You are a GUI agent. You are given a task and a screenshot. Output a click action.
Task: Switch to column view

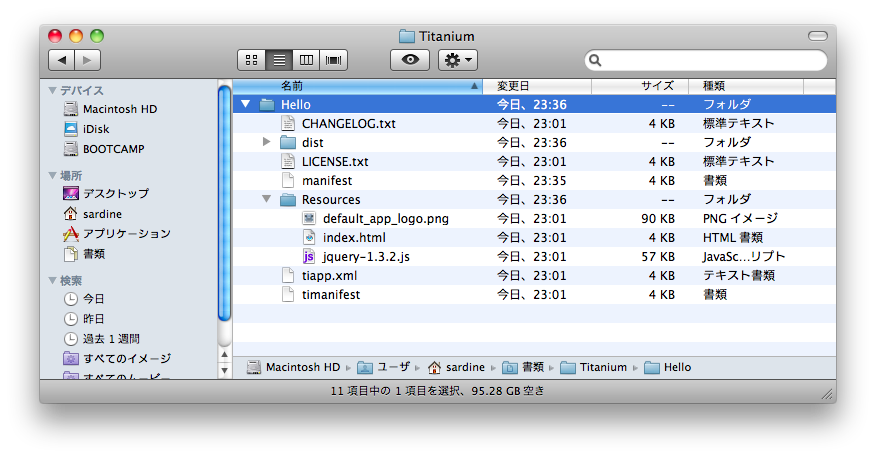pos(306,60)
